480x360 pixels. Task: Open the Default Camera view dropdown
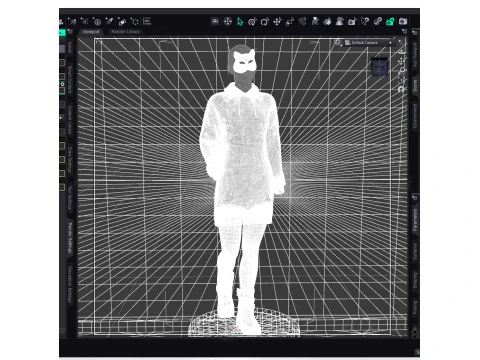click(369, 43)
